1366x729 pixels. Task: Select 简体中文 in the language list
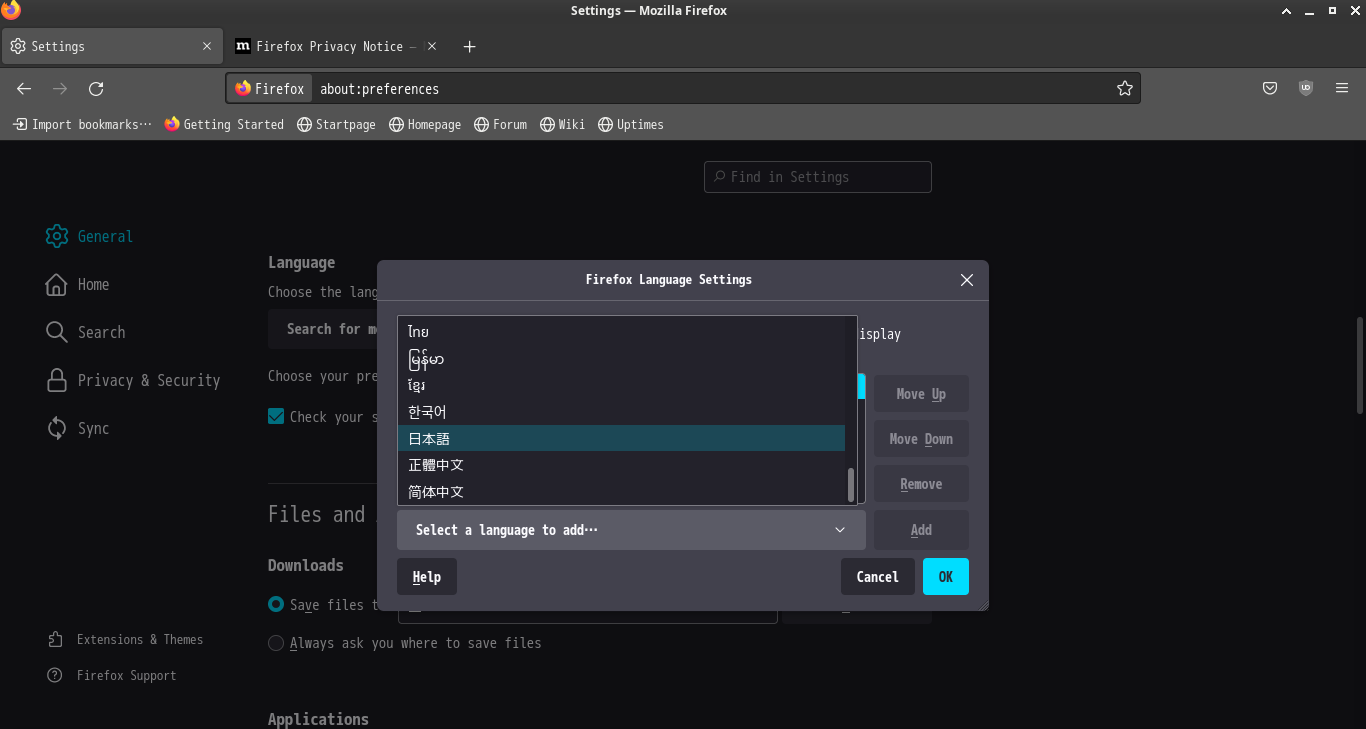pos(621,492)
